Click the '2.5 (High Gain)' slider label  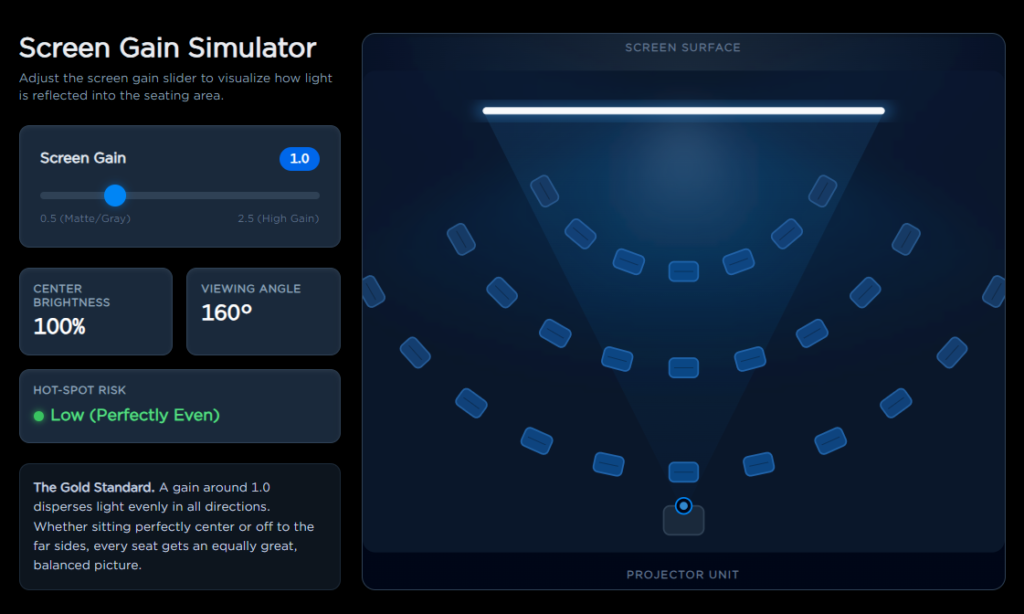pyautogui.click(x=278, y=218)
